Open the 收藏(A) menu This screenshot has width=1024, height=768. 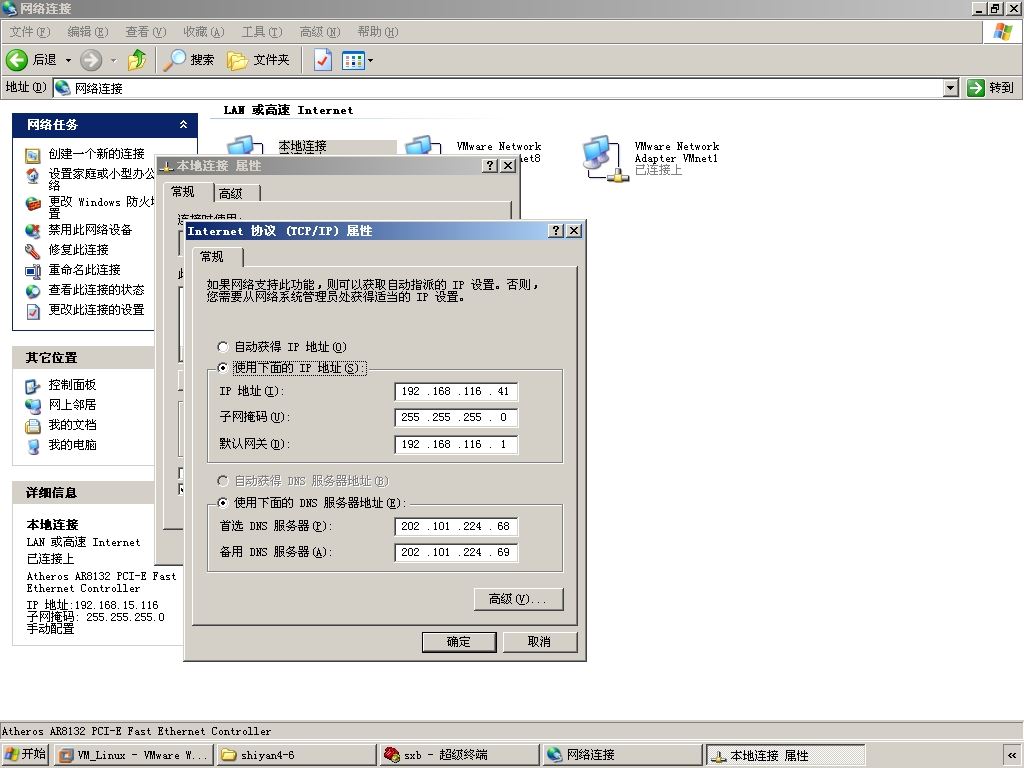pyautogui.click(x=204, y=31)
